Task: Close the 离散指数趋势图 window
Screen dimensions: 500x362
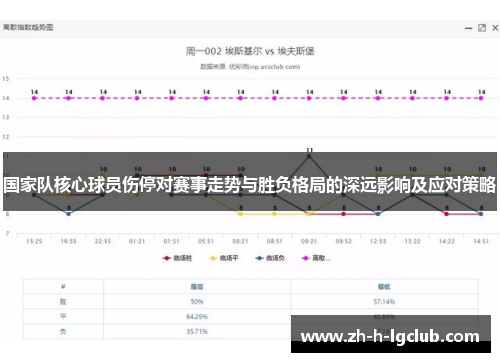Action: pos(495,28)
